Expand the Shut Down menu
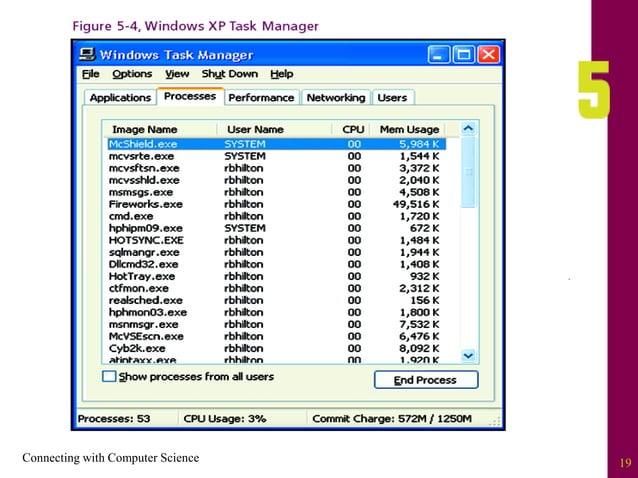The width and height of the screenshot is (638, 478). point(229,74)
